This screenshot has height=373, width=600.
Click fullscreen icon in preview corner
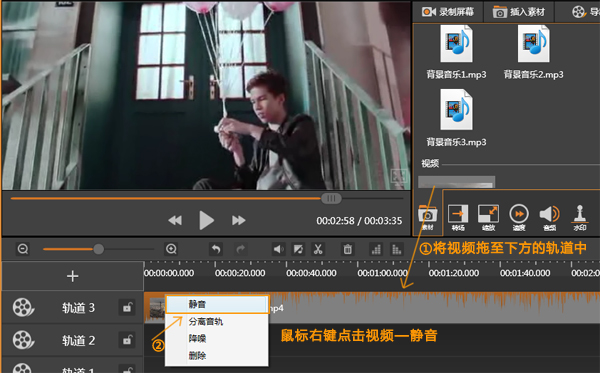pos(399,176)
